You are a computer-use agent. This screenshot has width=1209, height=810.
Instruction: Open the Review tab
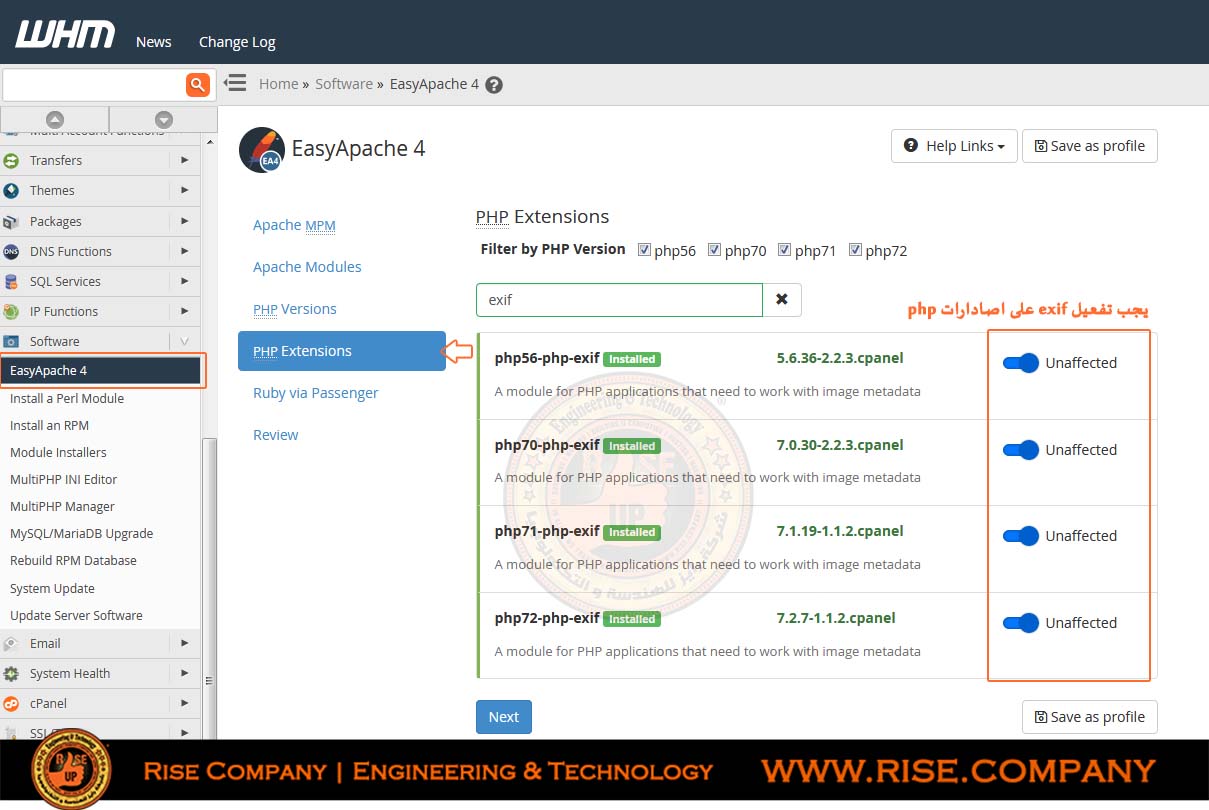pyautogui.click(x=276, y=435)
